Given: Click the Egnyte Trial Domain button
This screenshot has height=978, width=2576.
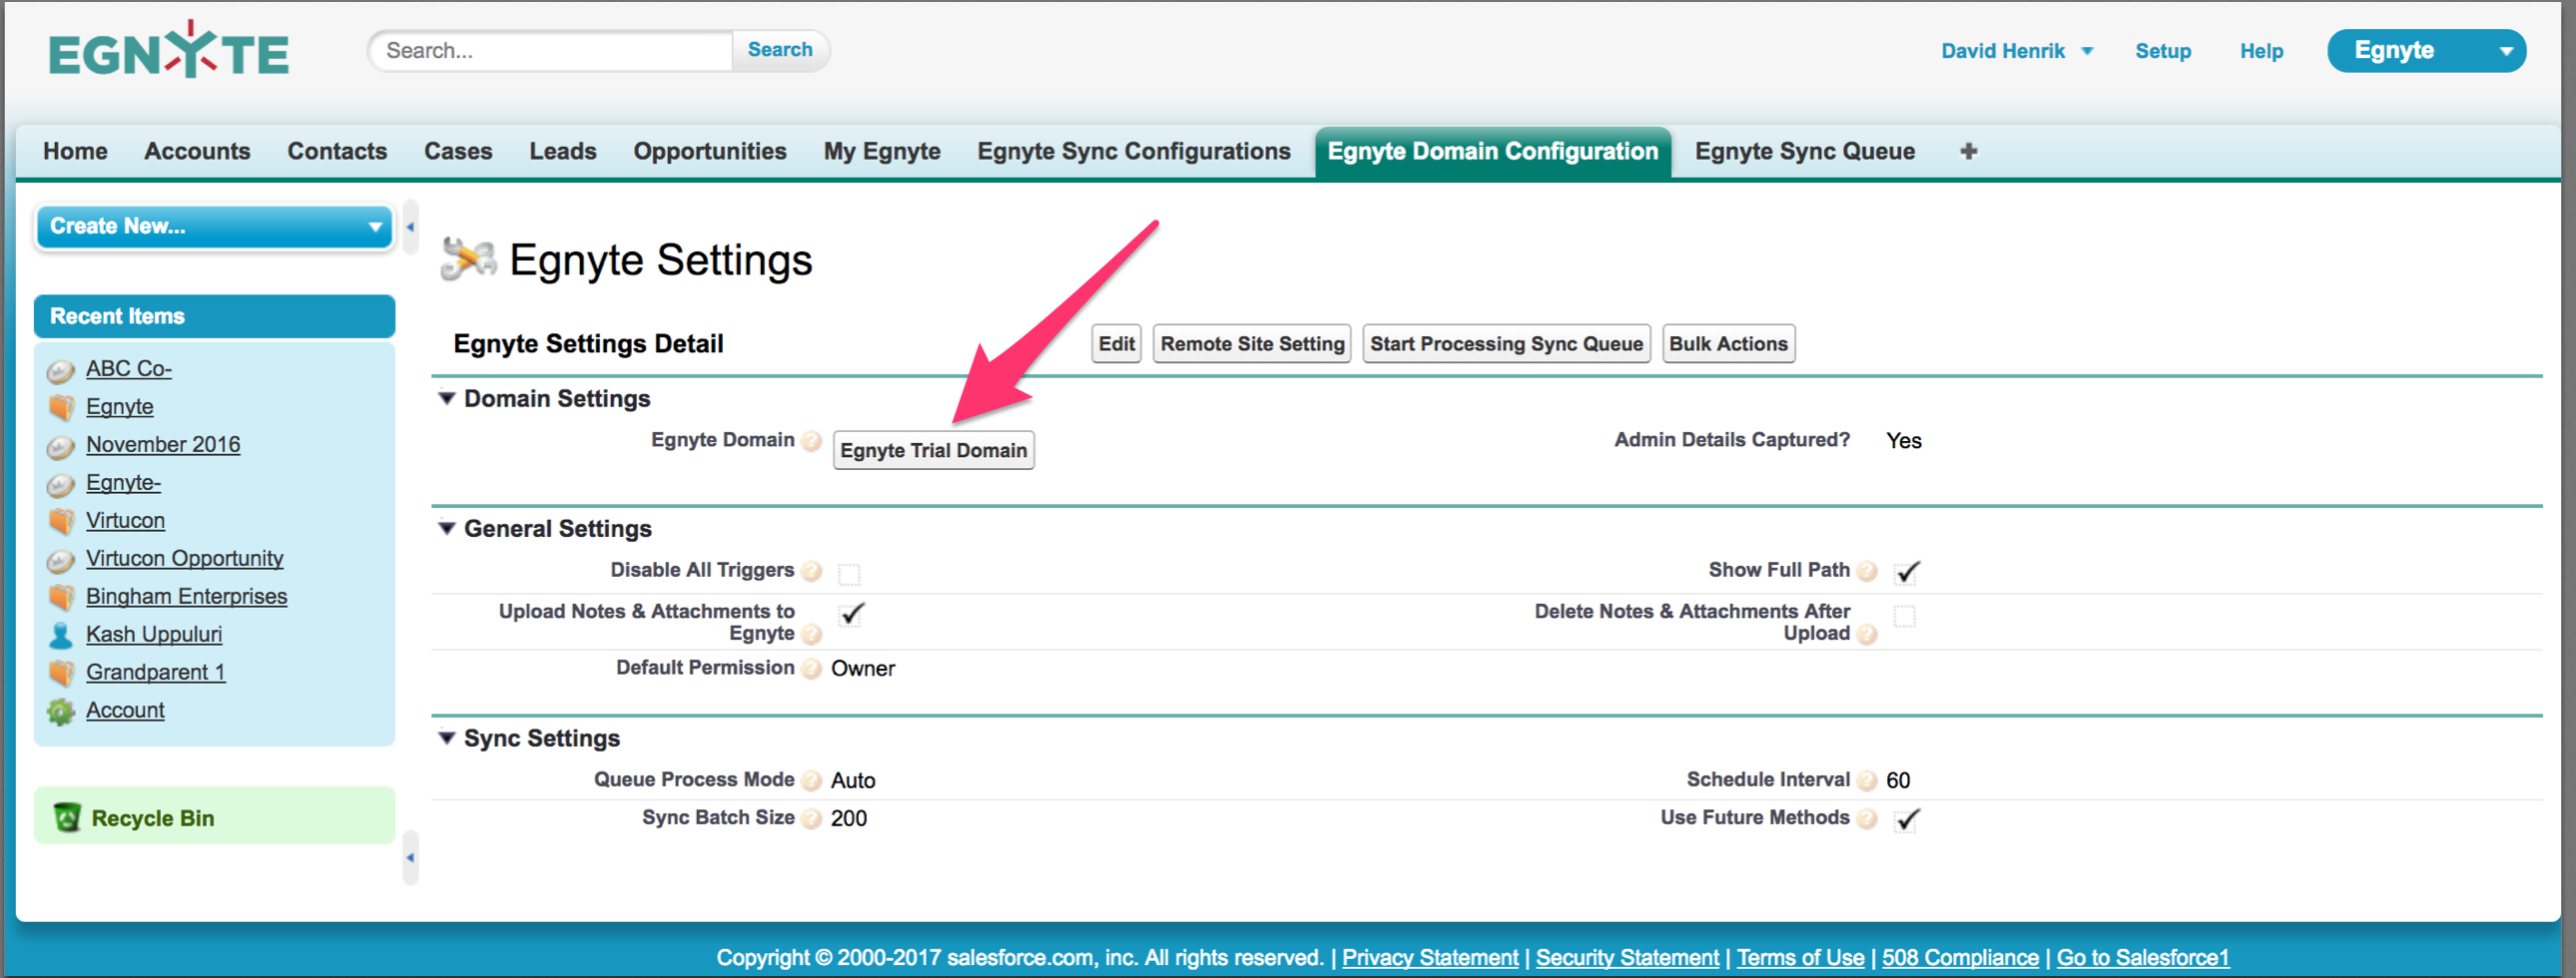Looking at the screenshot, I should (x=933, y=450).
